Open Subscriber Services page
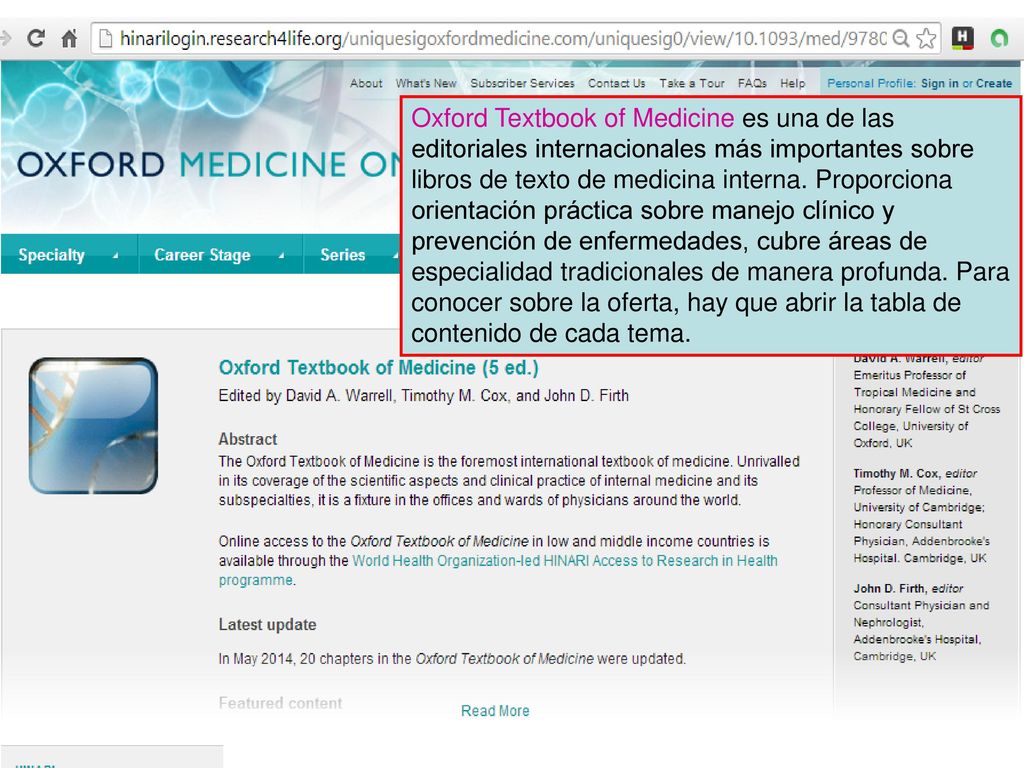Viewport: 1024px width, 768px height. 522,84
